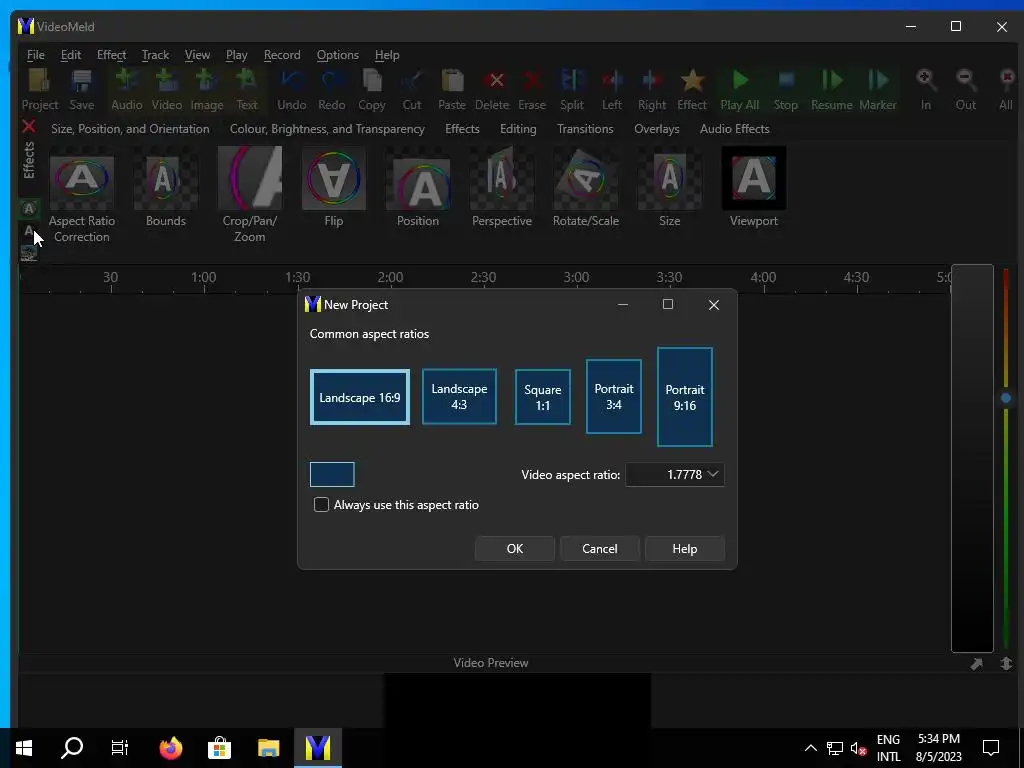The image size is (1024, 768).
Task: Open File Explorer from the taskbar
Action: 268,748
